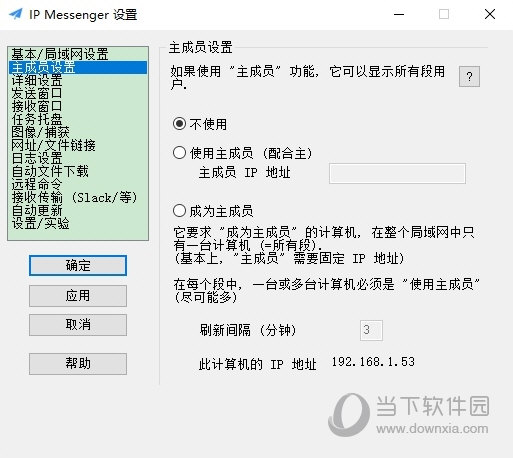Click the 应用 apply button
513x458 pixels.
(78, 296)
